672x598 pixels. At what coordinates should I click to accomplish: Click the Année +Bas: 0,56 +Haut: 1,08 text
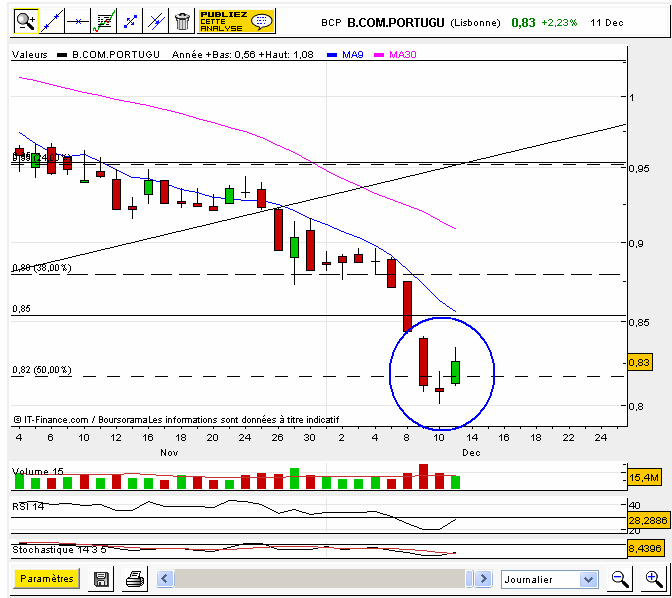tap(243, 54)
